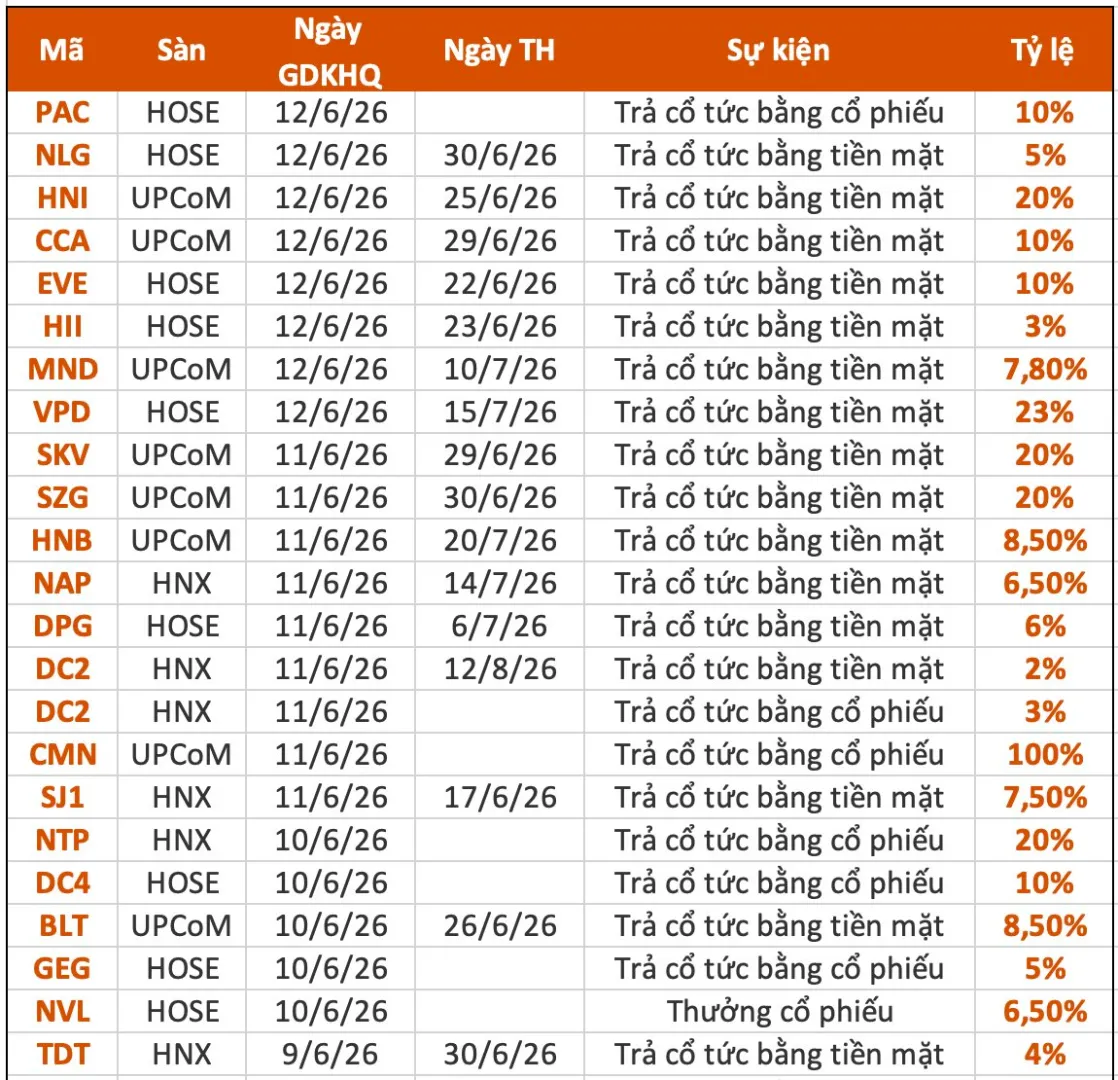Viewport: 1118px width, 1080px height.
Task: Click the BLT 8,50% ratio cell
Action: coord(1045,925)
